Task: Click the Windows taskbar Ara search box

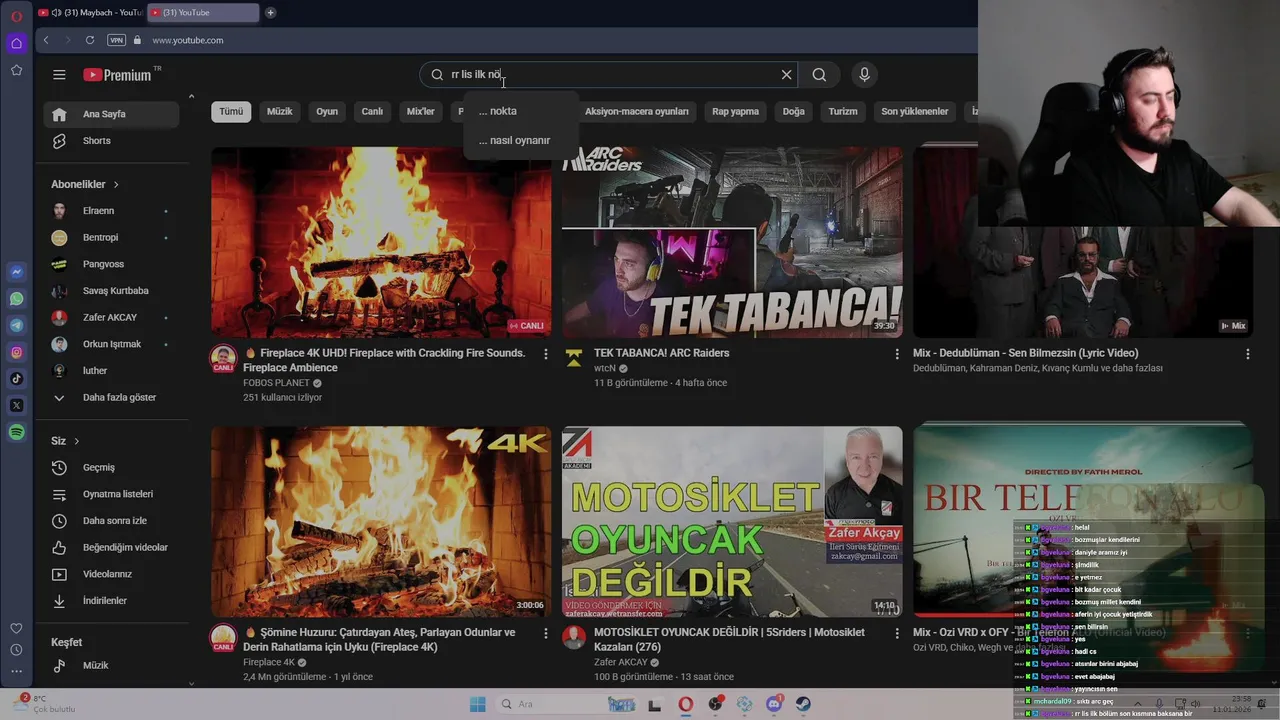Action: (x=565, y=704)
